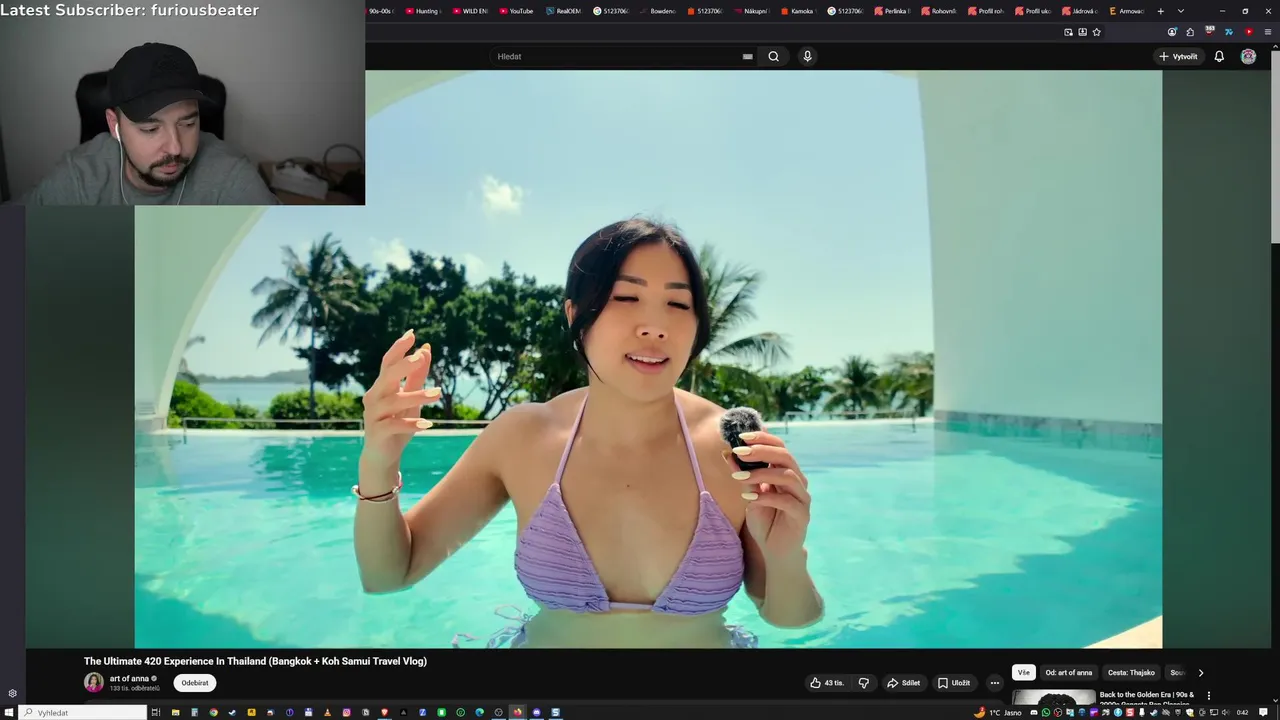The image size is (1280, 720).
Task: Open VLC media player from the taskbar
Action: tap(327, 712)
